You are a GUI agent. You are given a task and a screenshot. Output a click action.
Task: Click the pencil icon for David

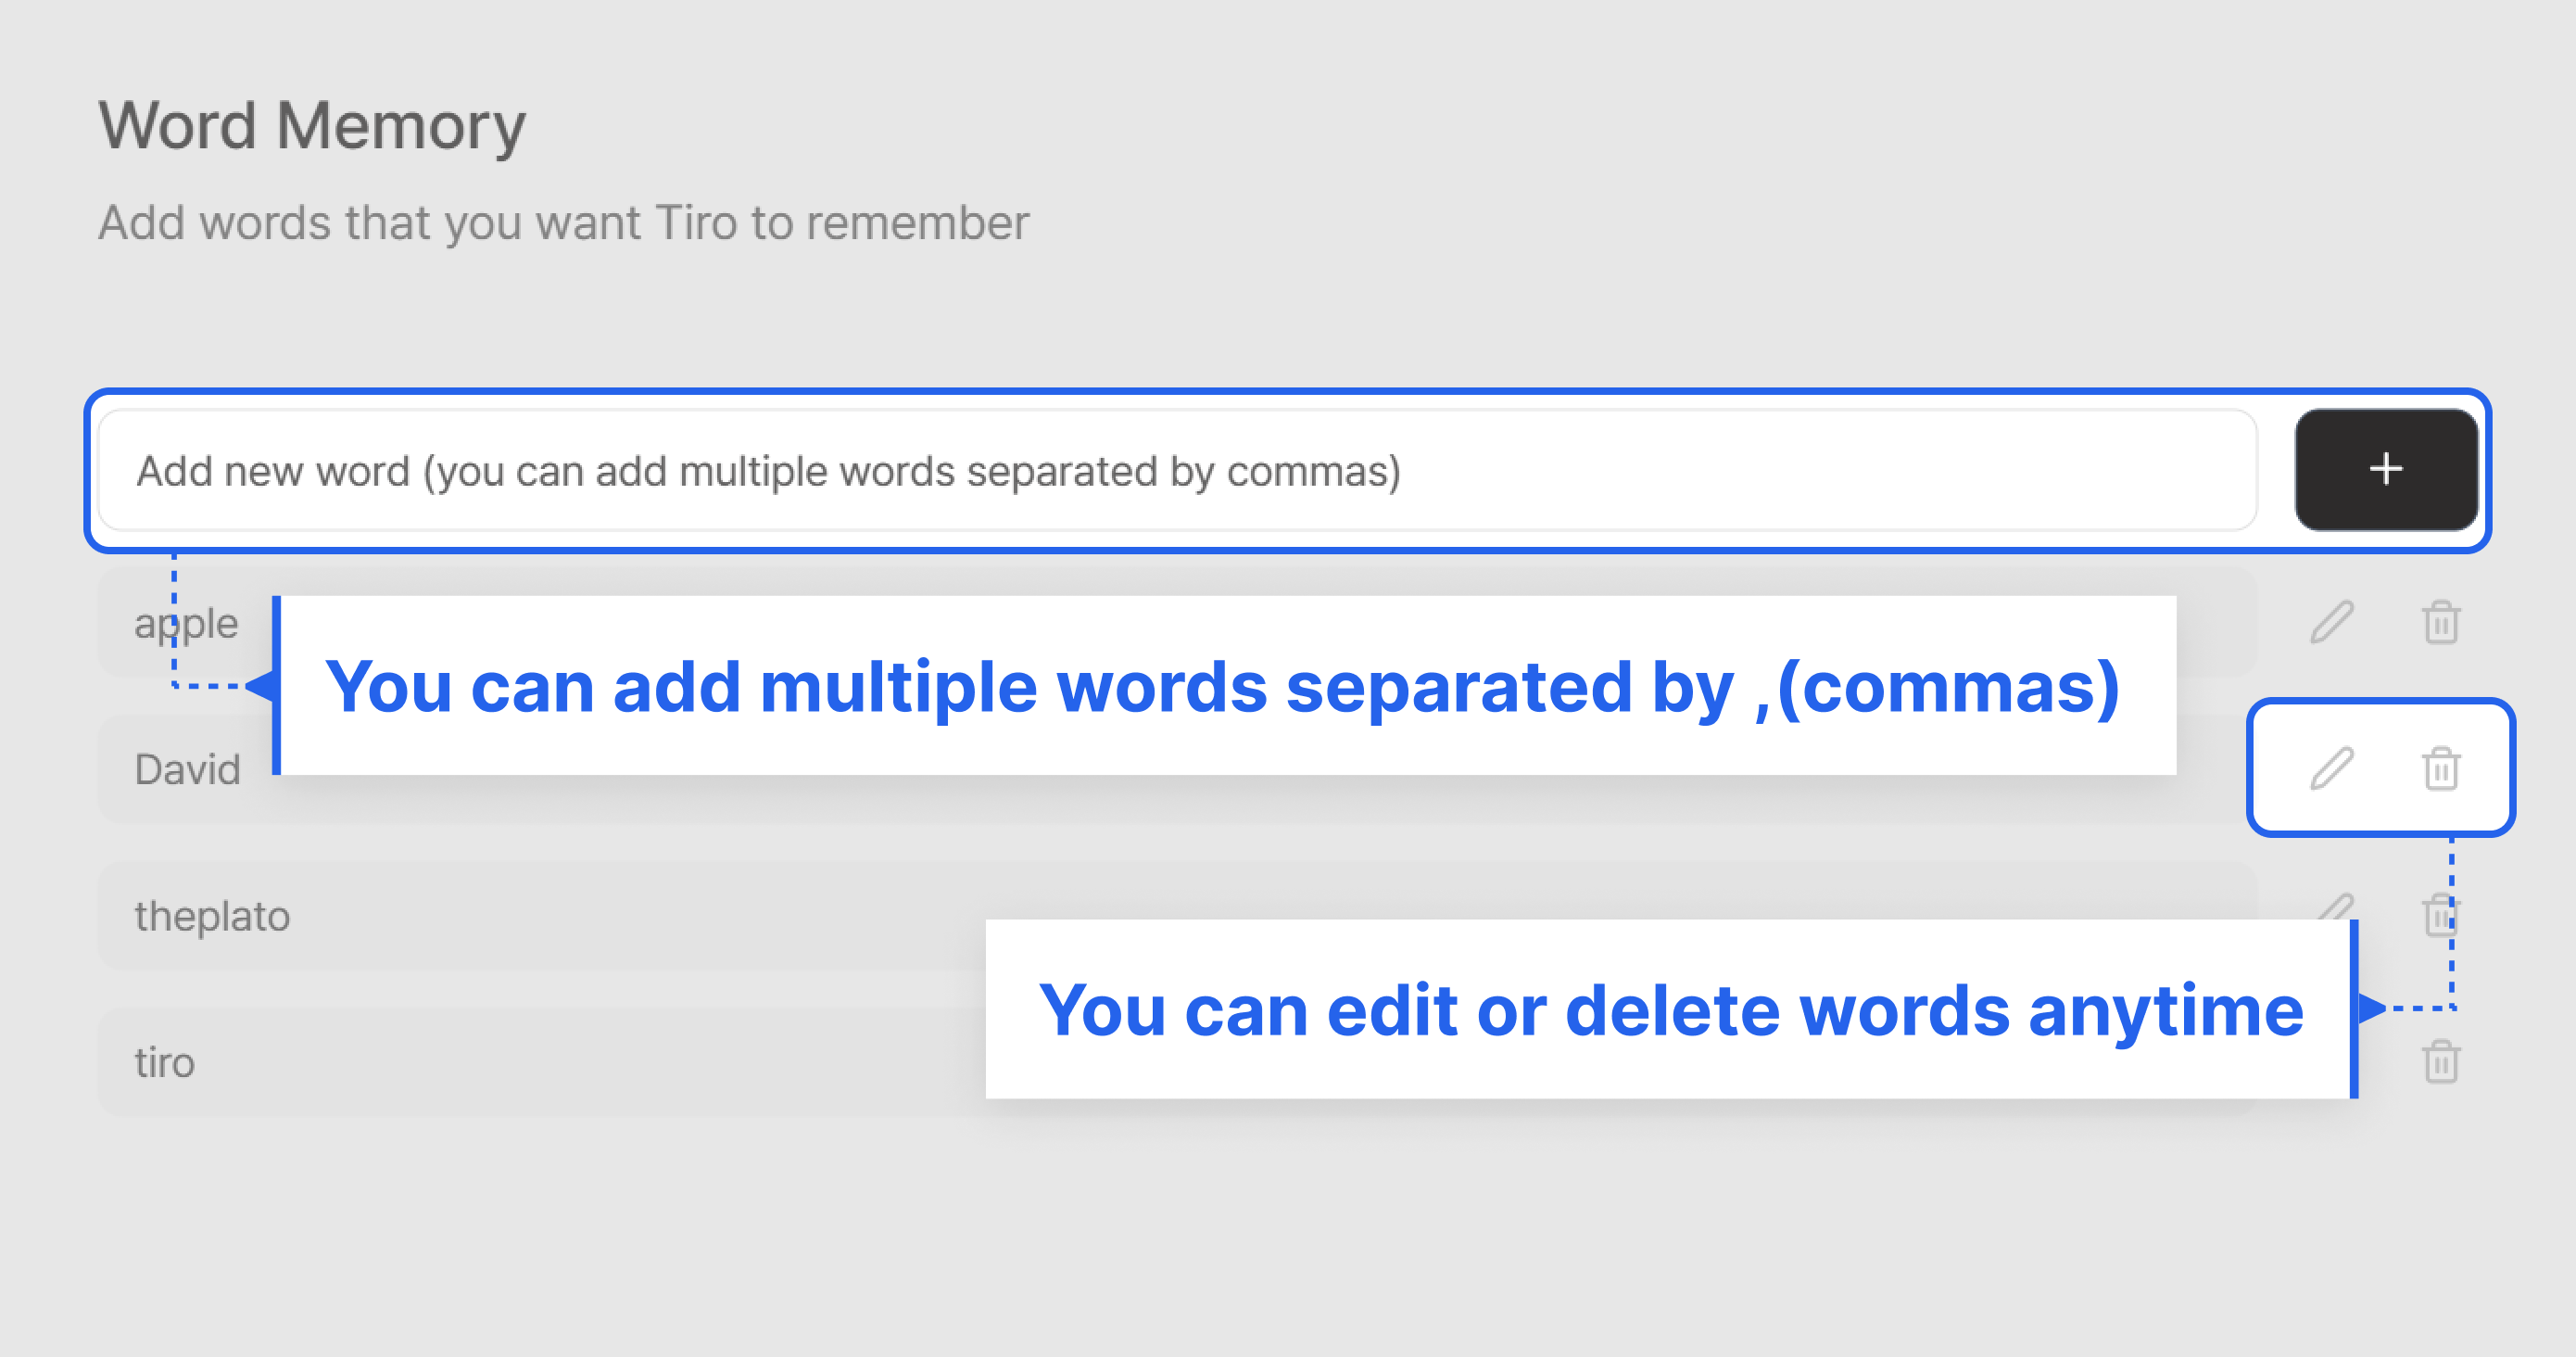[x=2331, y=768]
